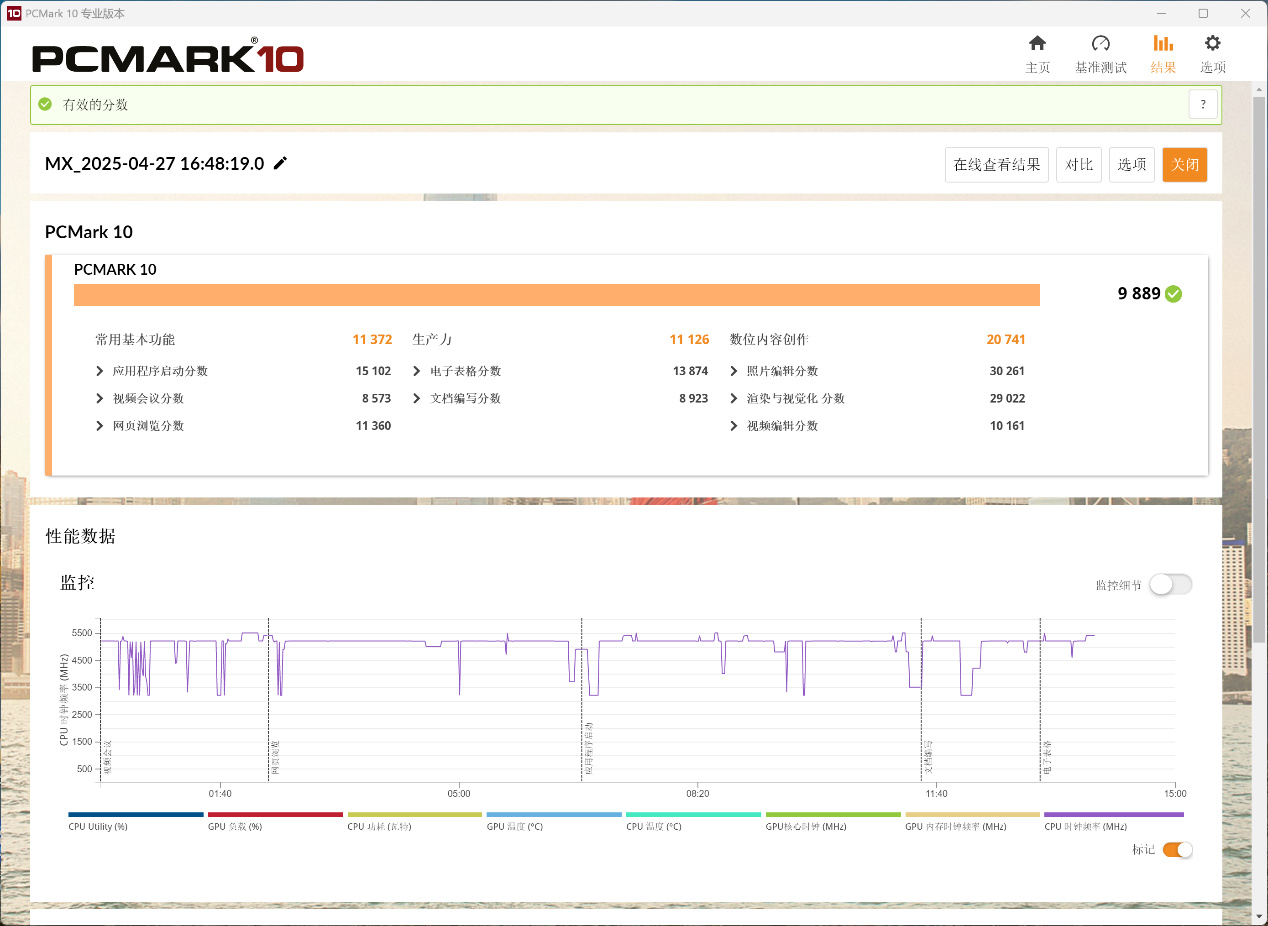Select the CPU 温度 (°C) teal legend swatch
The width and height of the screenshot is (1268, 926).
pyautogui.click(x=694, y=815)
